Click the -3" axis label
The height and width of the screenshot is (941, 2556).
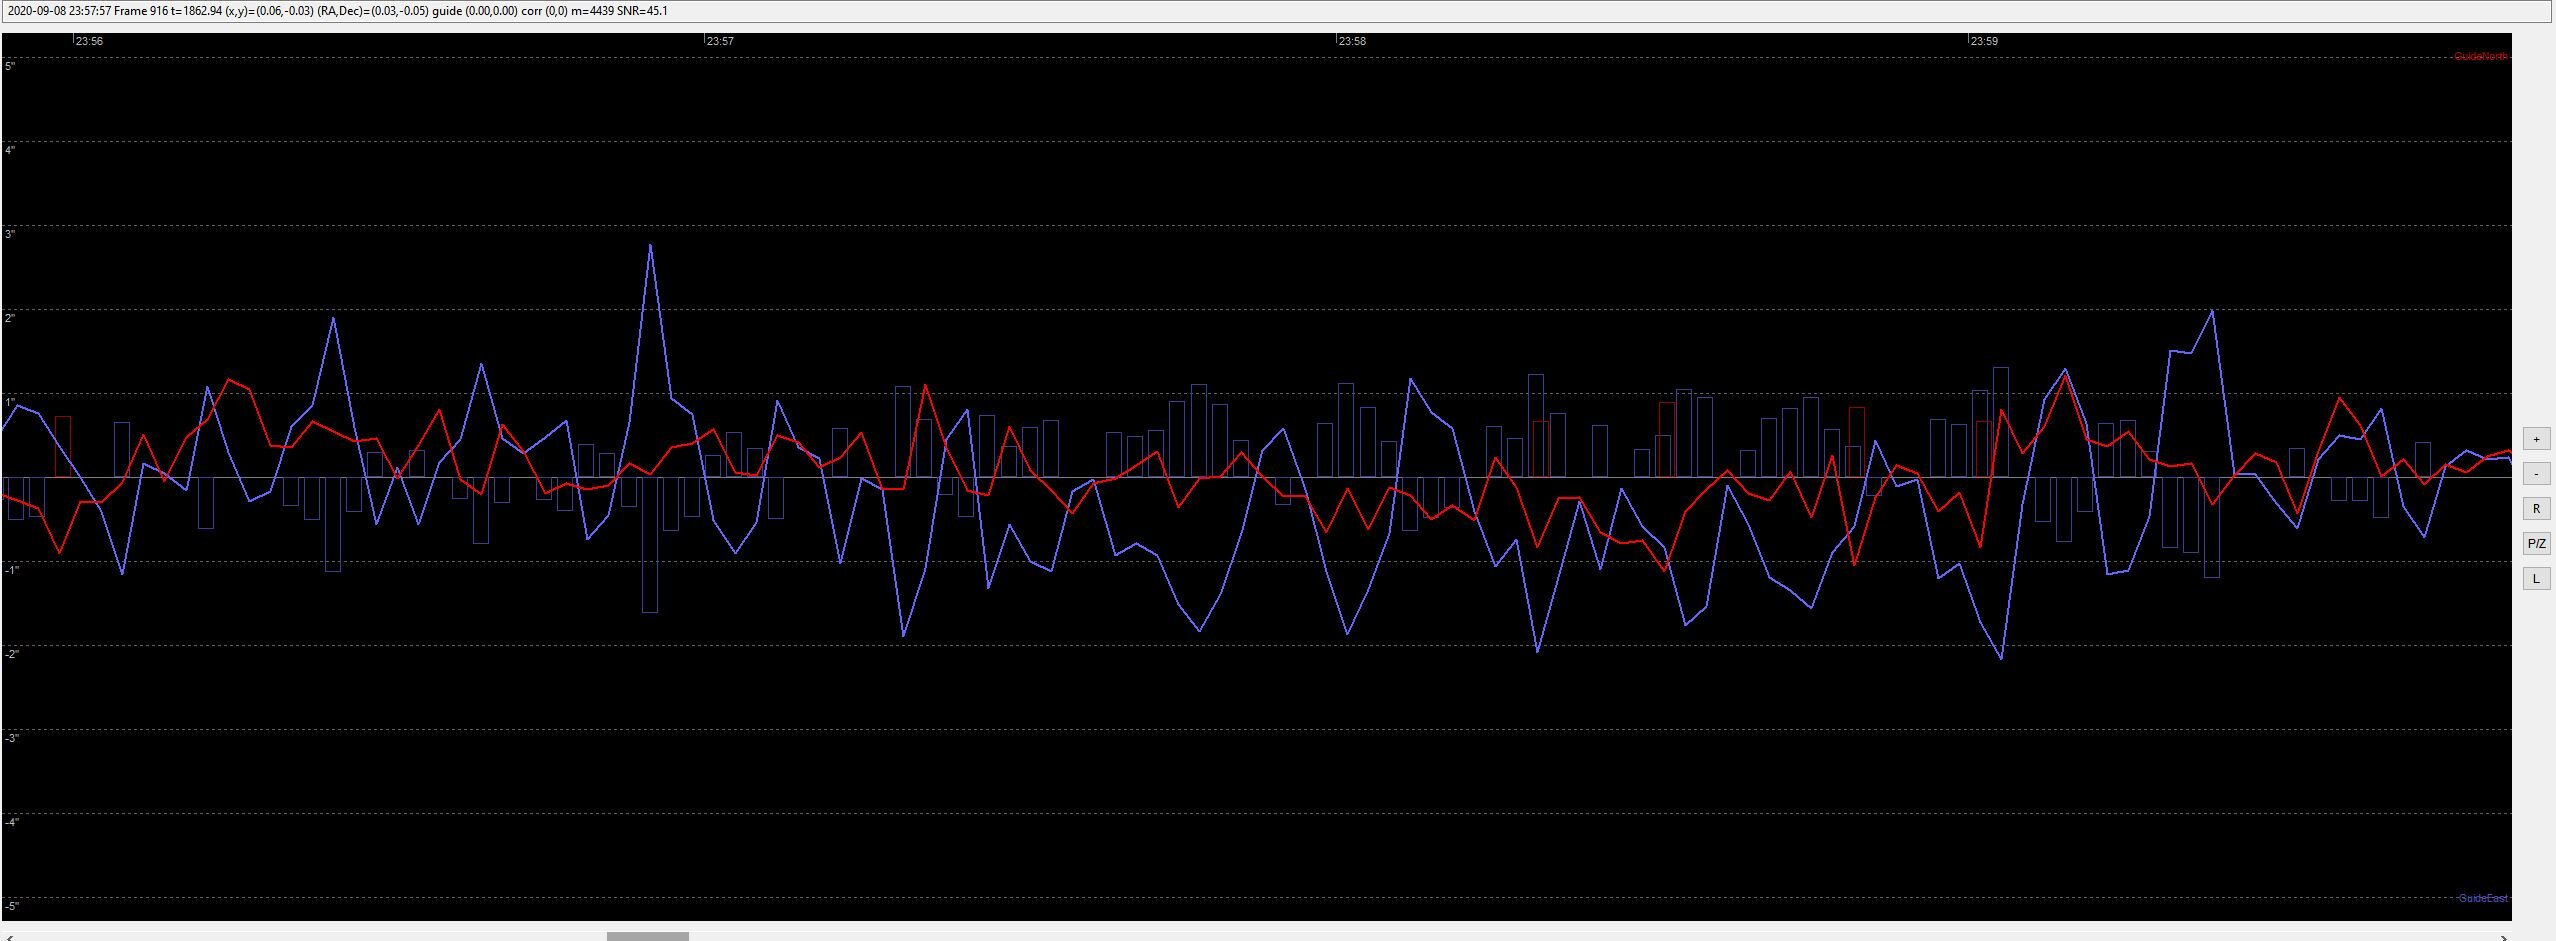pyautogui.click(x=11, y=738)
